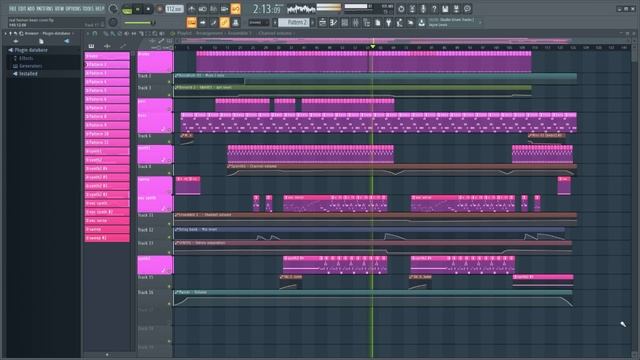640x360 pixels.
Task: Select Pattern 2 in picker list
Action: click(107, 64)
